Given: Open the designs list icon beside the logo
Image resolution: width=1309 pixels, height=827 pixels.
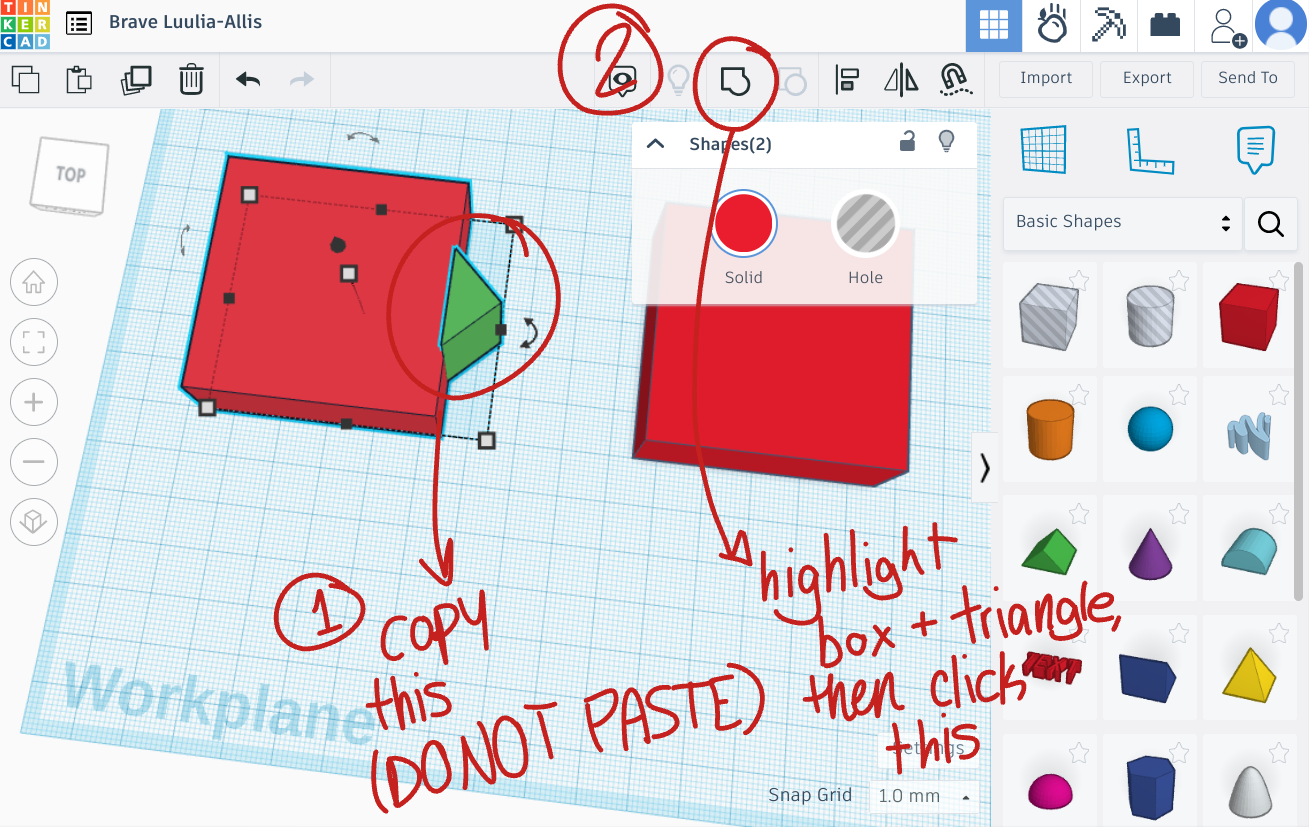Looking at the screenshot, I should click(79, 23).
